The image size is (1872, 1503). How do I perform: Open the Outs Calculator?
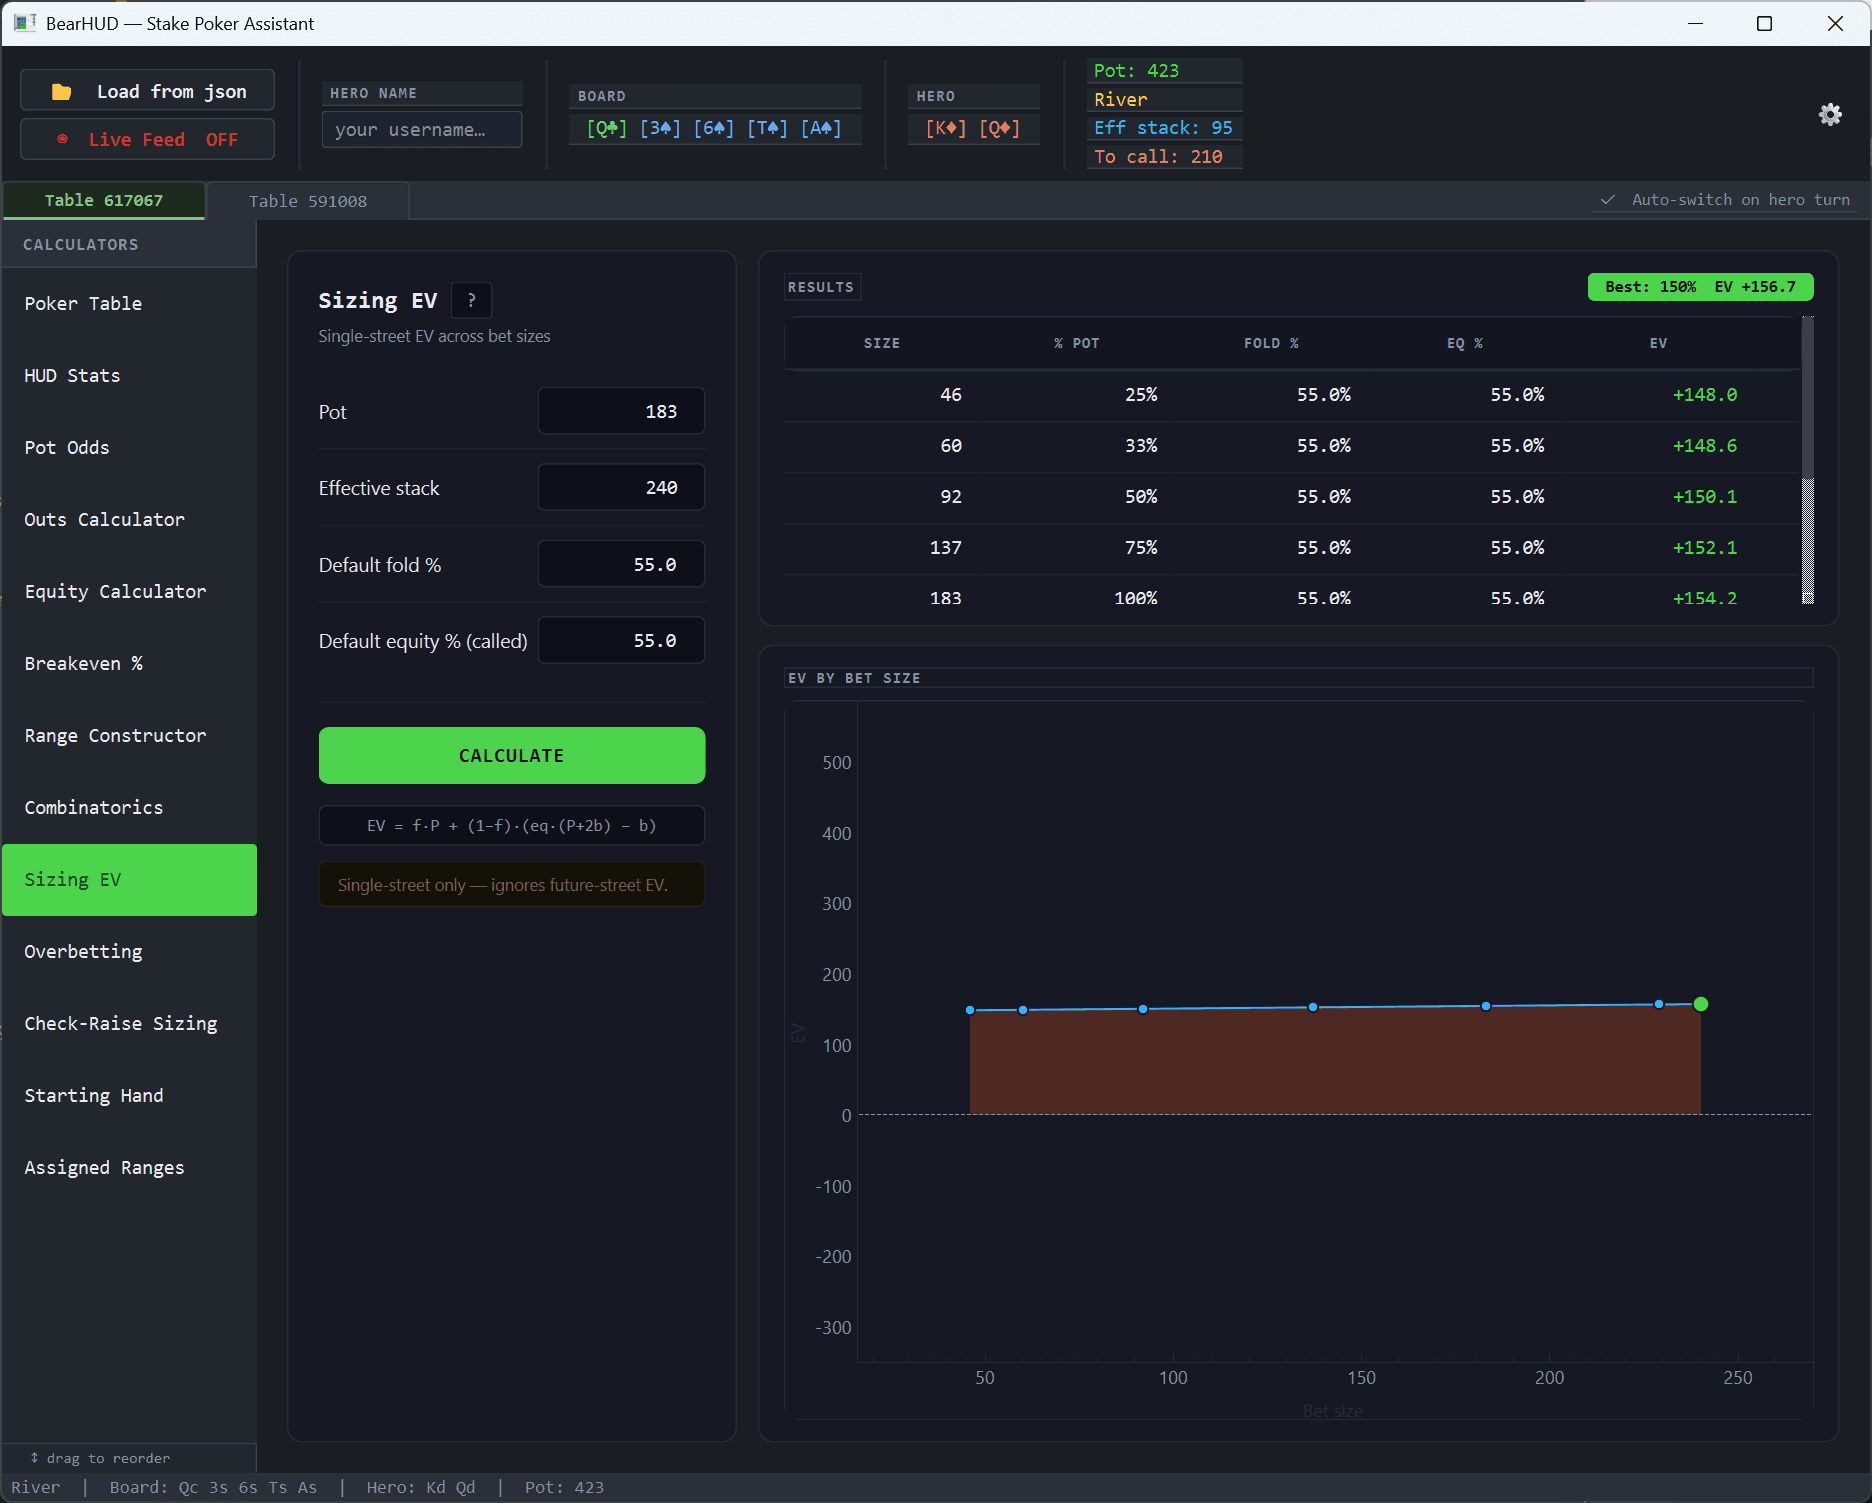pos(129,520)
